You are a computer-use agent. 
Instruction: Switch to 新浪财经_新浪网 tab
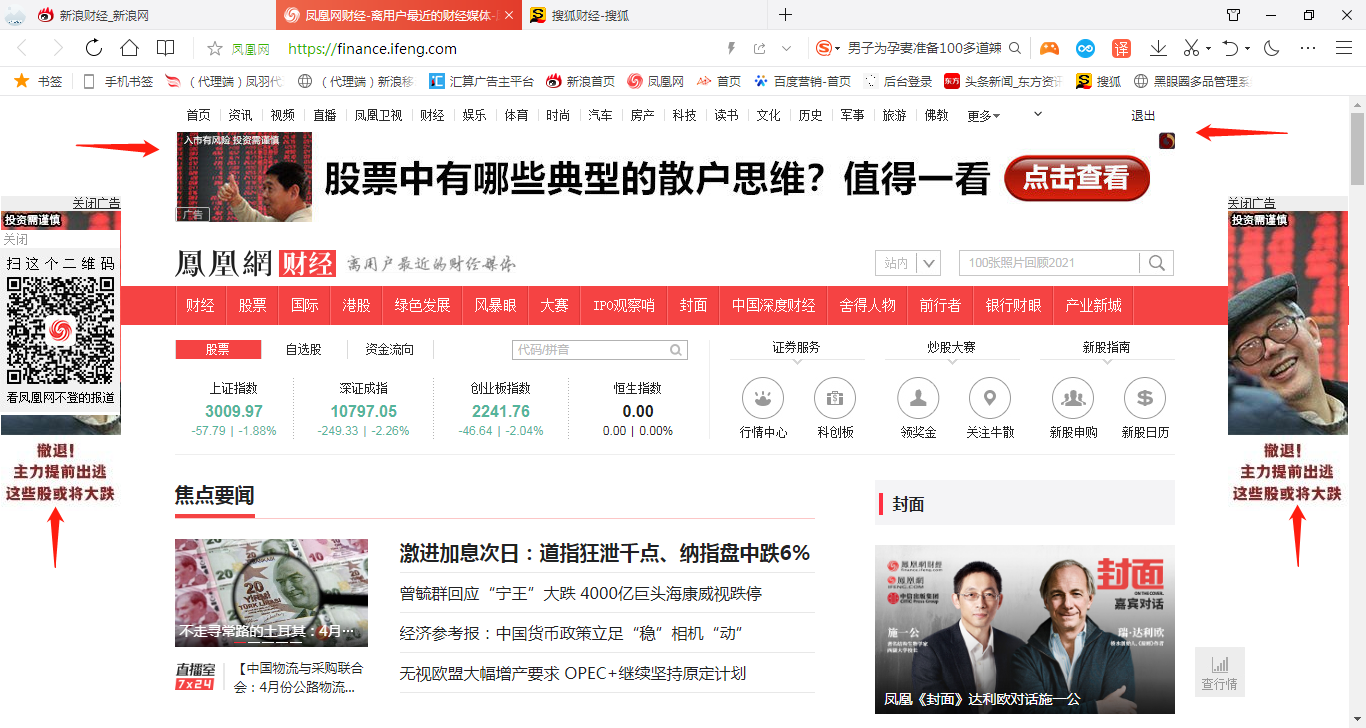(140, 15)
